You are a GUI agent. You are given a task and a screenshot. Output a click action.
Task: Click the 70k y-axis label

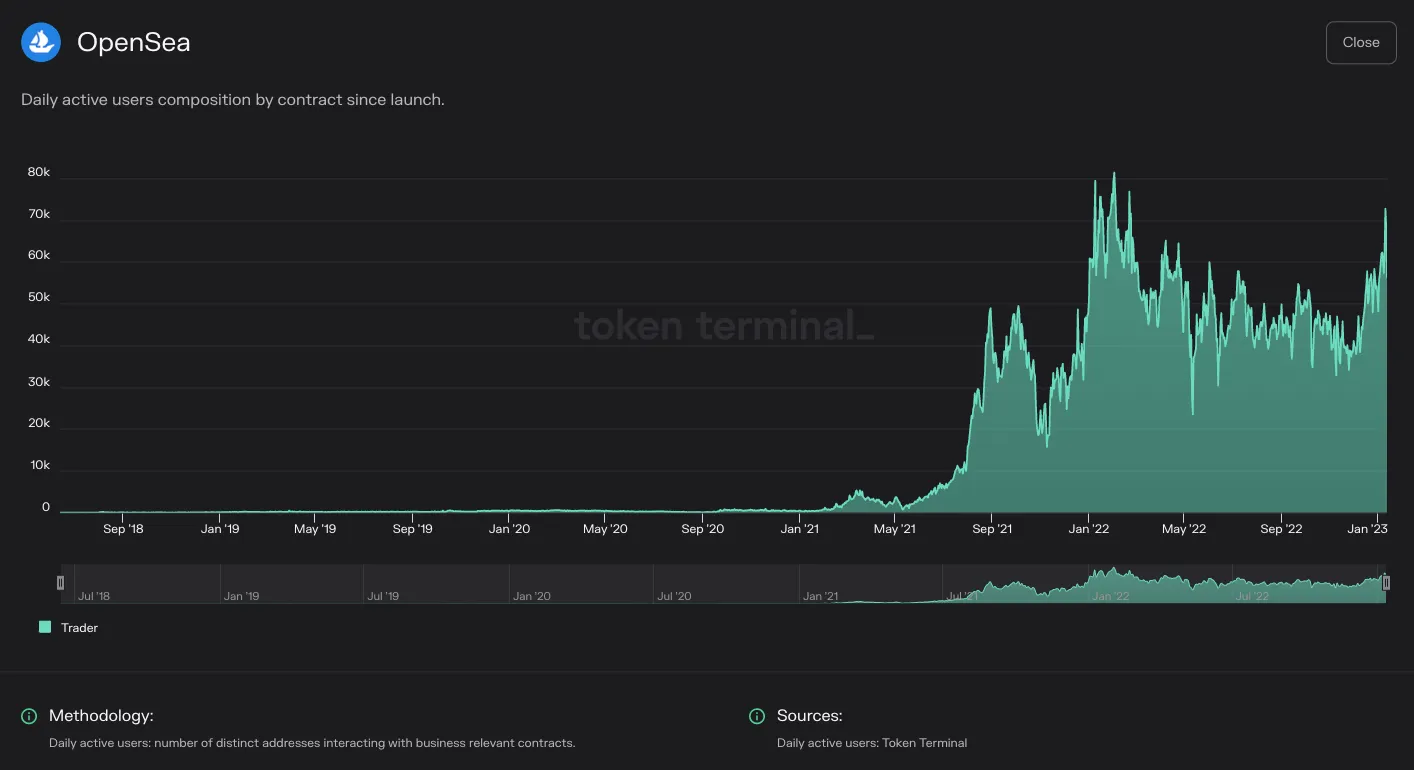(39, 214)
